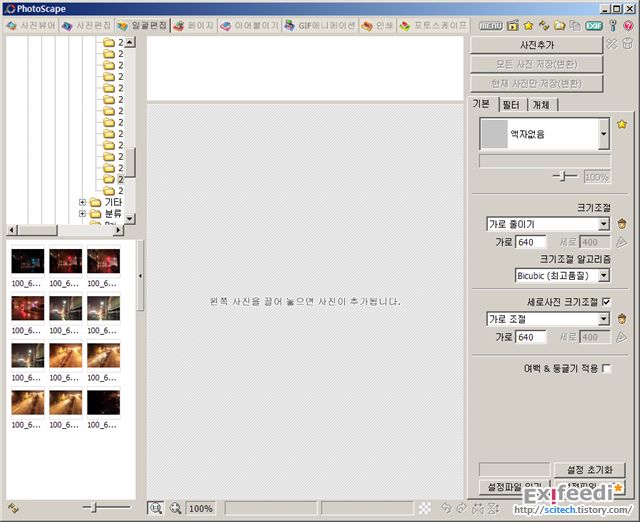Screen dimensions: 640x522
Task: Enable the 여백 & 둥글기 적용 checkbox
Action: (x=607, y=369)
